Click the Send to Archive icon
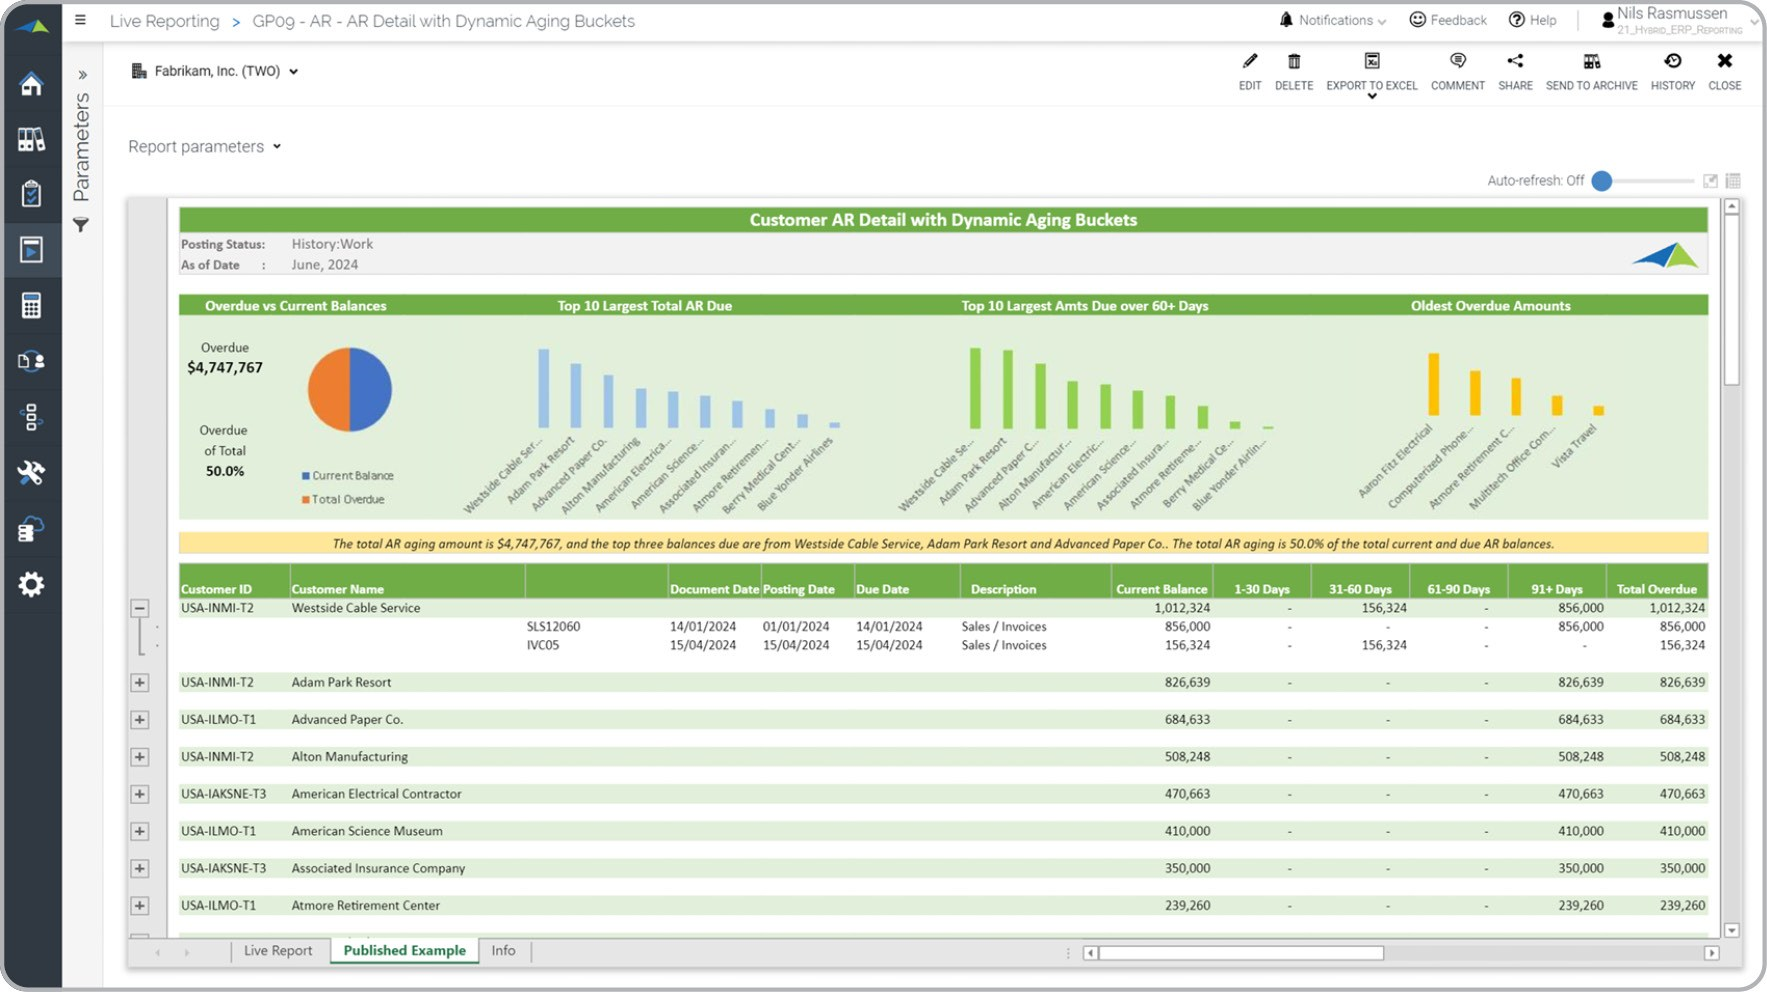 point(1591,62)
